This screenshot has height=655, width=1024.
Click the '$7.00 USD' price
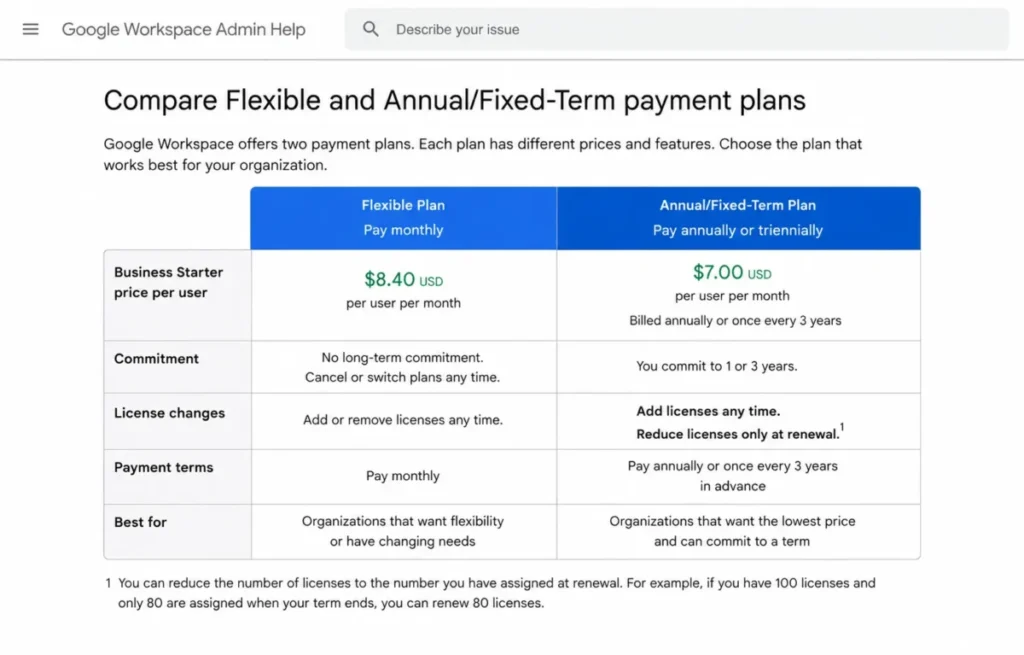(732, 272)
